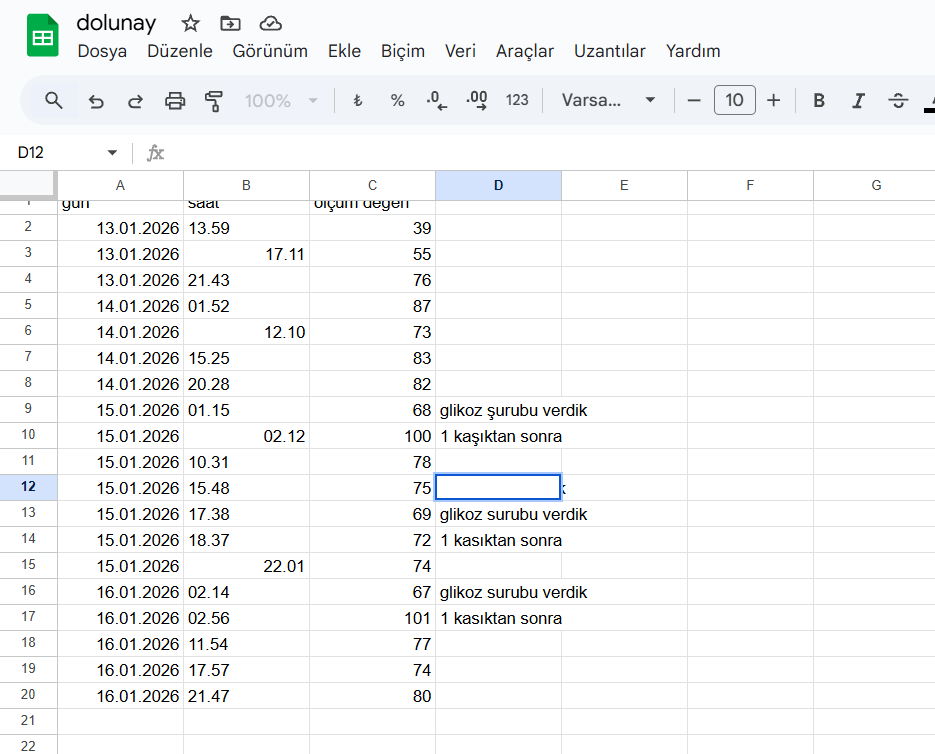Select the active cell D12

pos(499,487)
